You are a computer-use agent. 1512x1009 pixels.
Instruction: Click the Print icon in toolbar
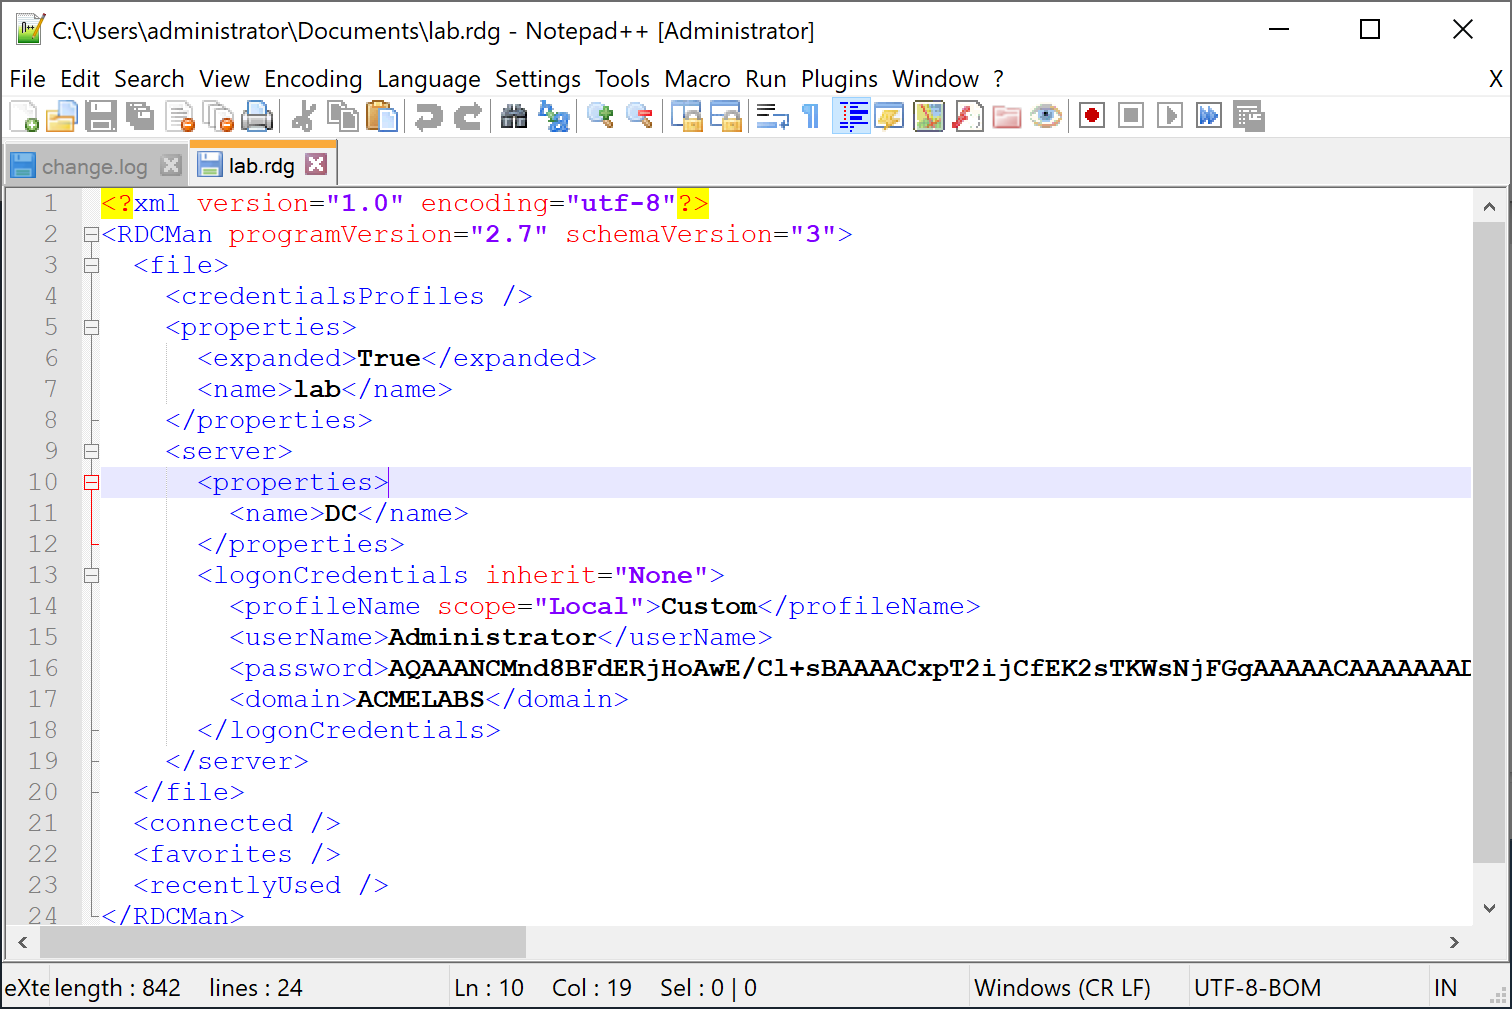pos(257,117)
